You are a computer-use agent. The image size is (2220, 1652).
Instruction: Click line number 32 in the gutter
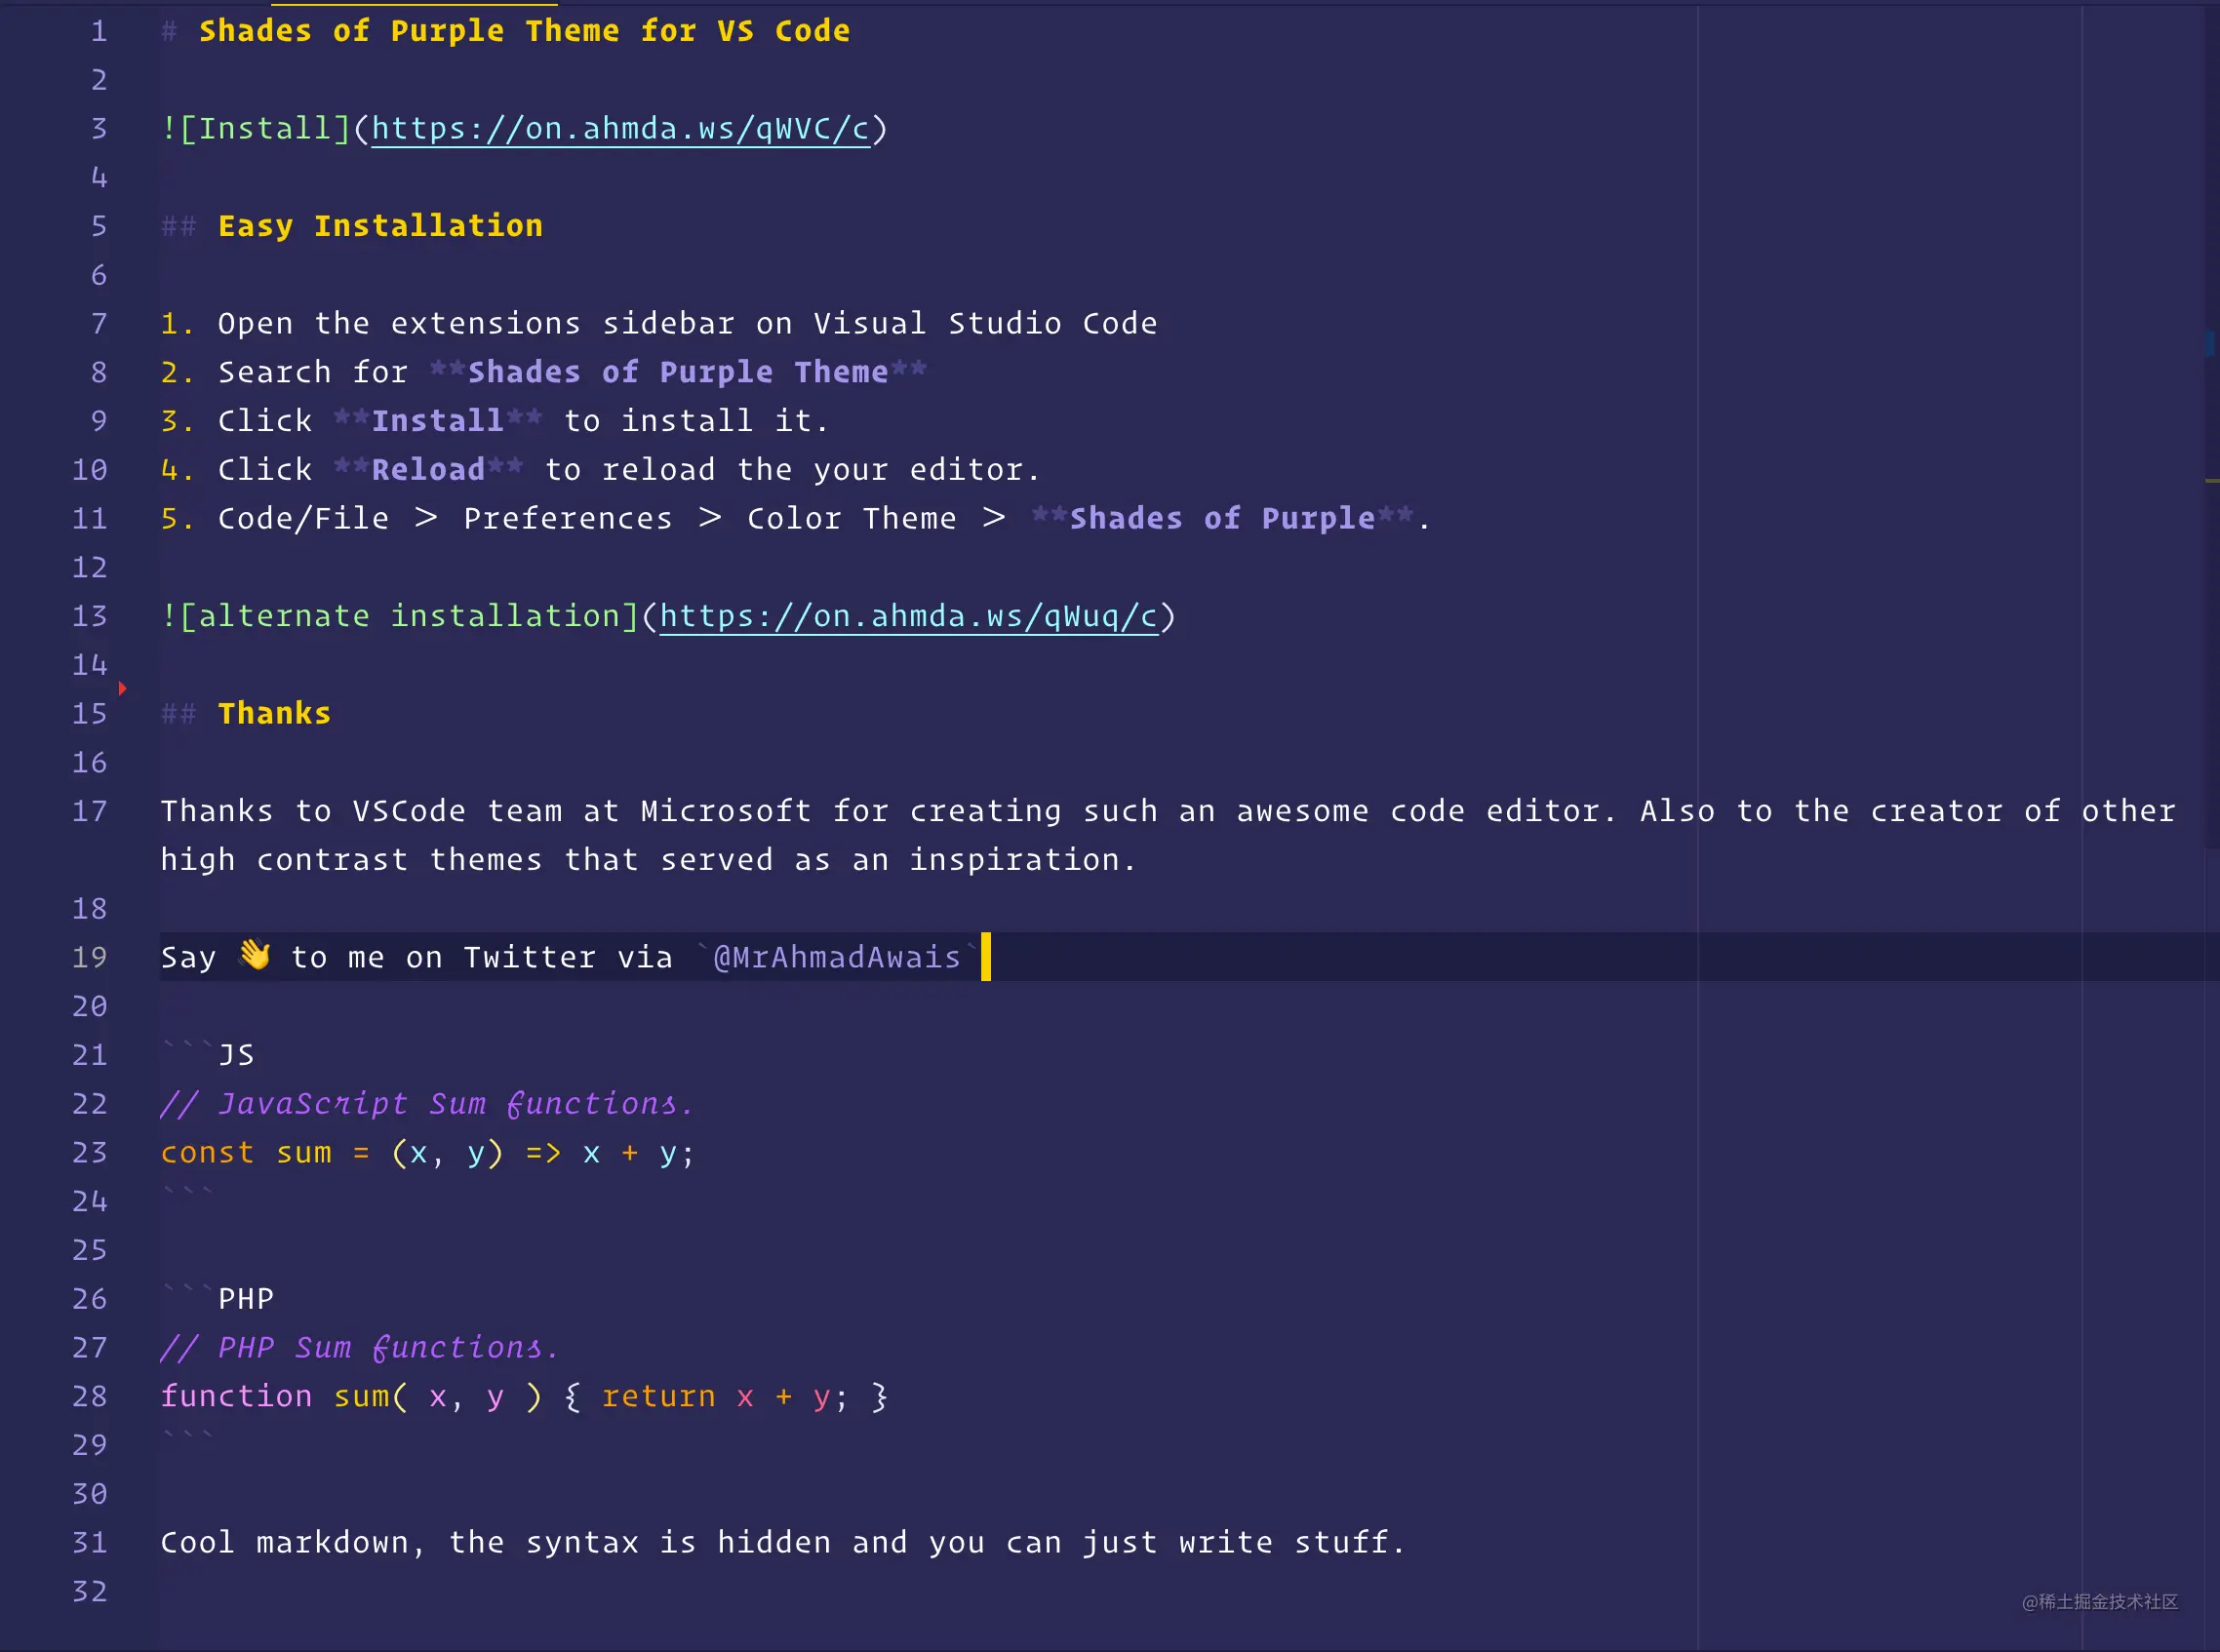coord(89,1591)
